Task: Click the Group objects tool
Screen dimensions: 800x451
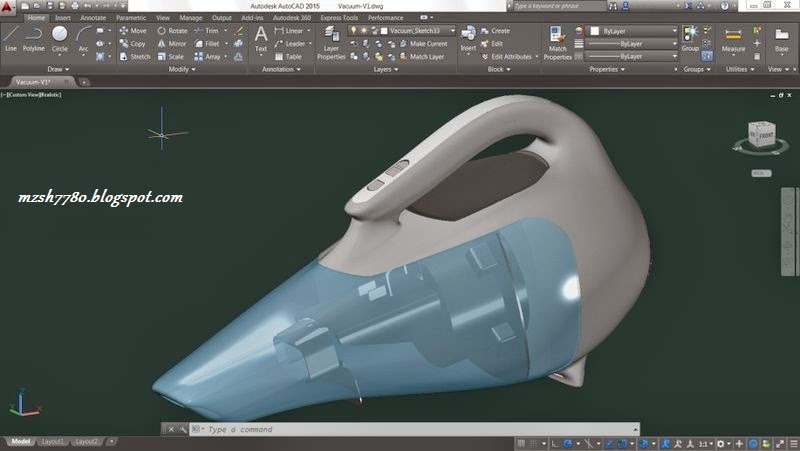Action: point(690,39)
